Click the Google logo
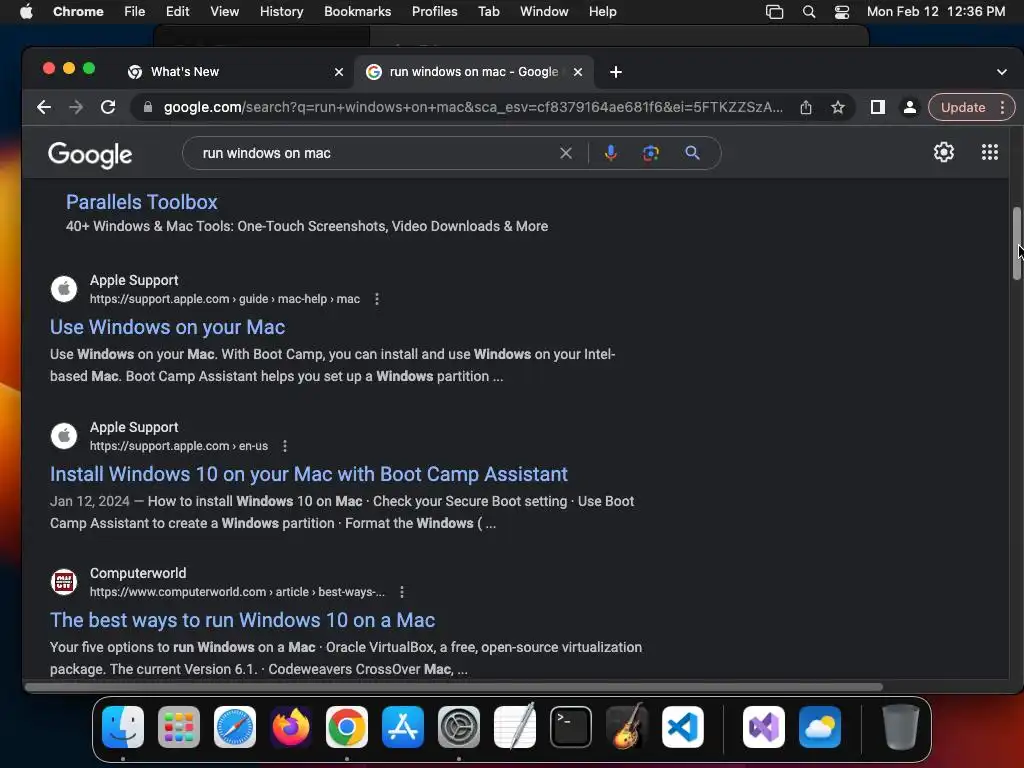1024x768 pixels. [x=90, y=155]
